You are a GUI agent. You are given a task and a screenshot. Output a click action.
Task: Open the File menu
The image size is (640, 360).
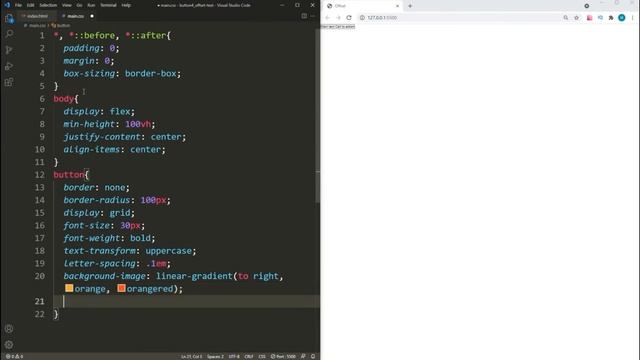point(18,5)
